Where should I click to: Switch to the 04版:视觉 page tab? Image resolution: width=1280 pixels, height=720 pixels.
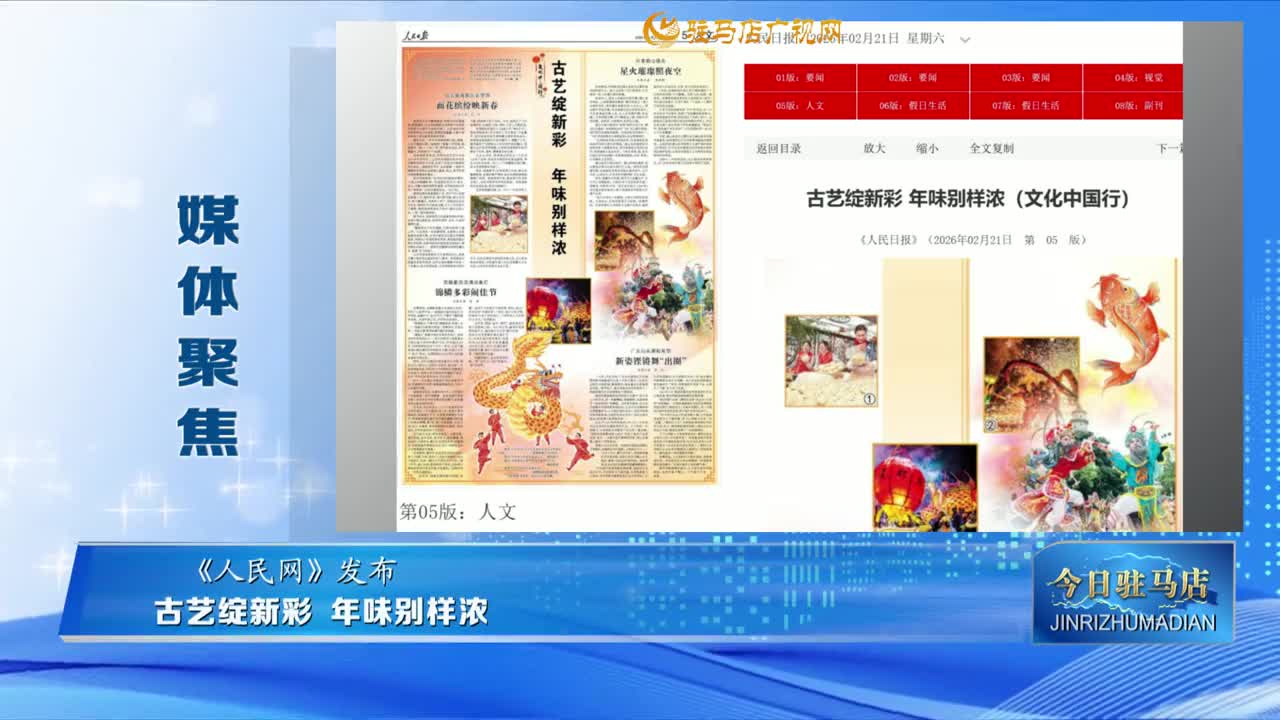coord(1133,78)
